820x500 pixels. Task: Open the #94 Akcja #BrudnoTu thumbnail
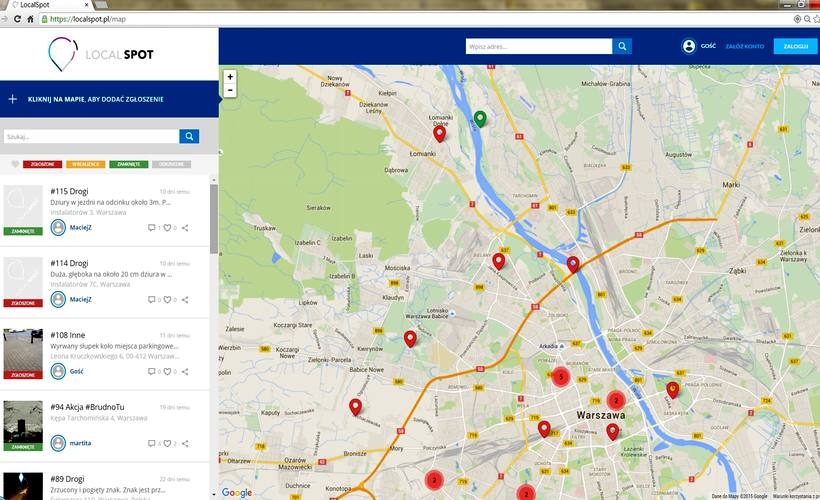coord(23,423)
